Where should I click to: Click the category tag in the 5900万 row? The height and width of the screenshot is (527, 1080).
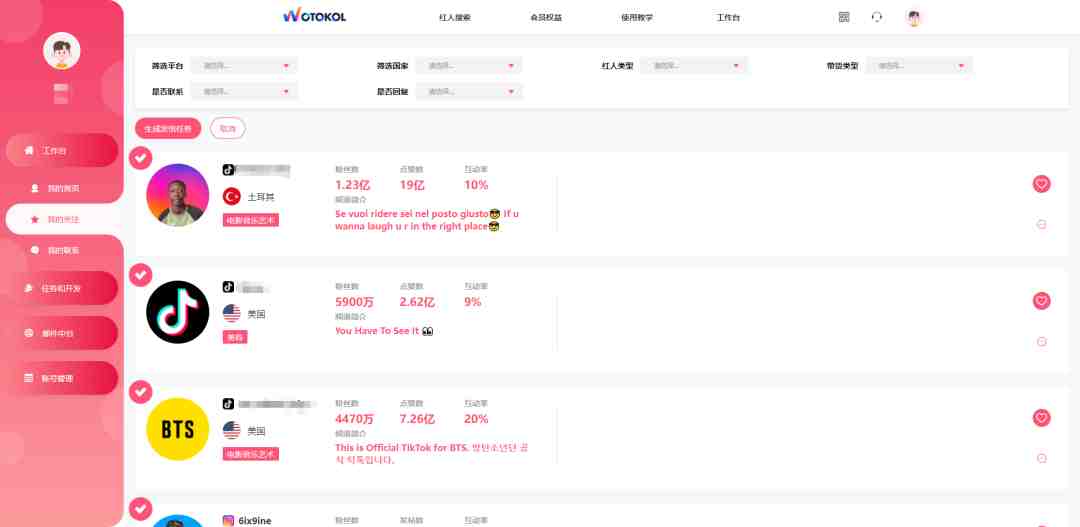(235, 337)
